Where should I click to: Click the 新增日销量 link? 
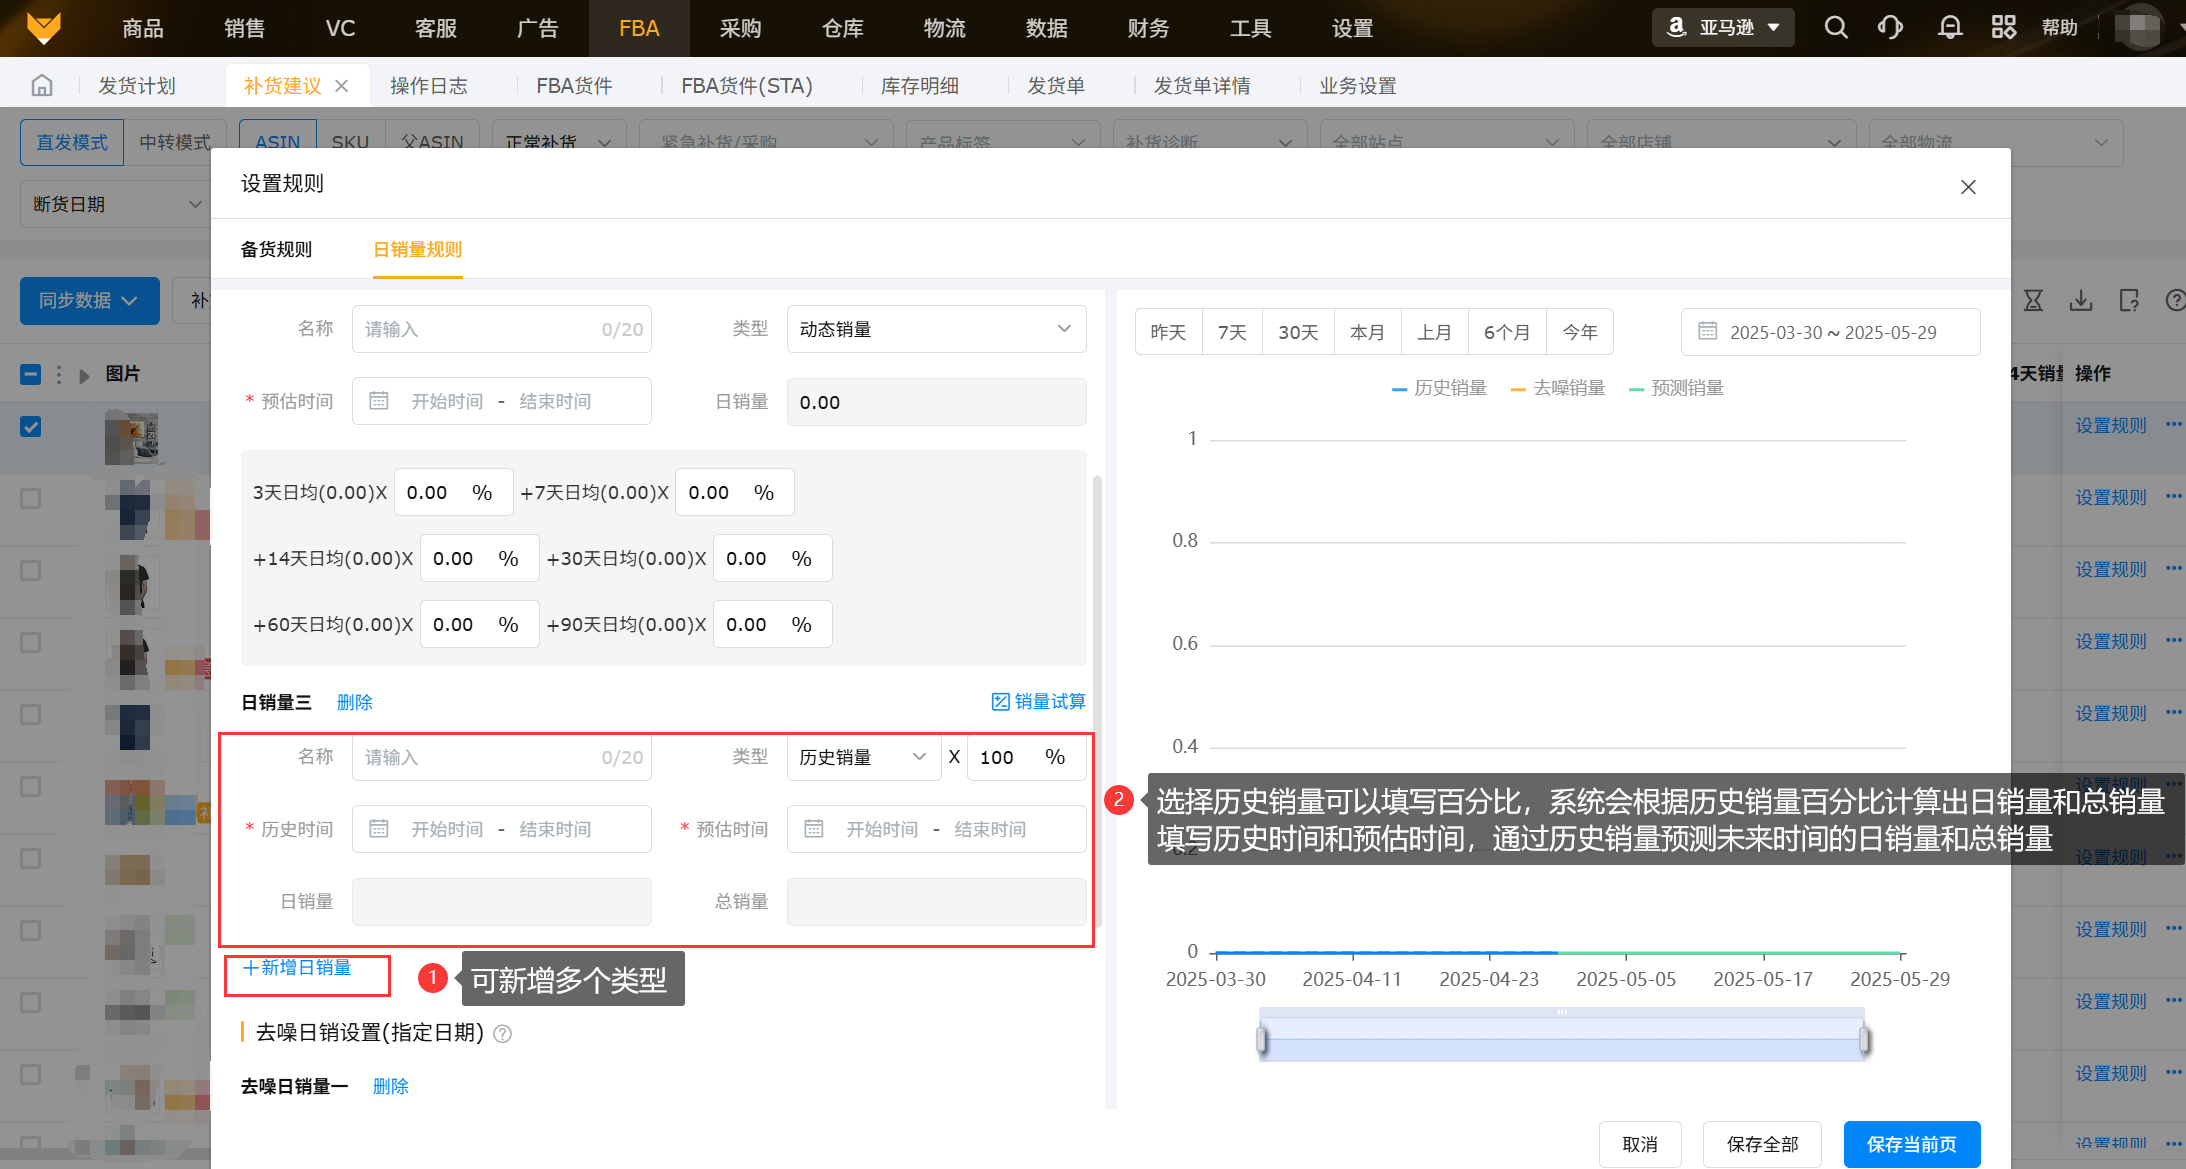(297, 967)
